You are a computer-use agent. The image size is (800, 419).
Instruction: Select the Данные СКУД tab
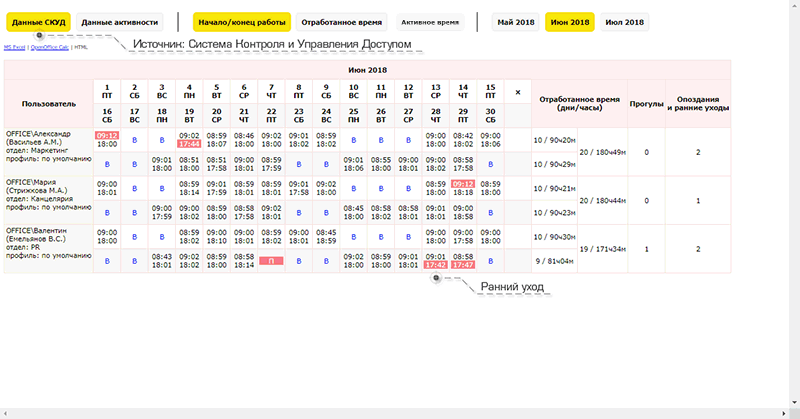pyautogui.click(x=39, y=22)
